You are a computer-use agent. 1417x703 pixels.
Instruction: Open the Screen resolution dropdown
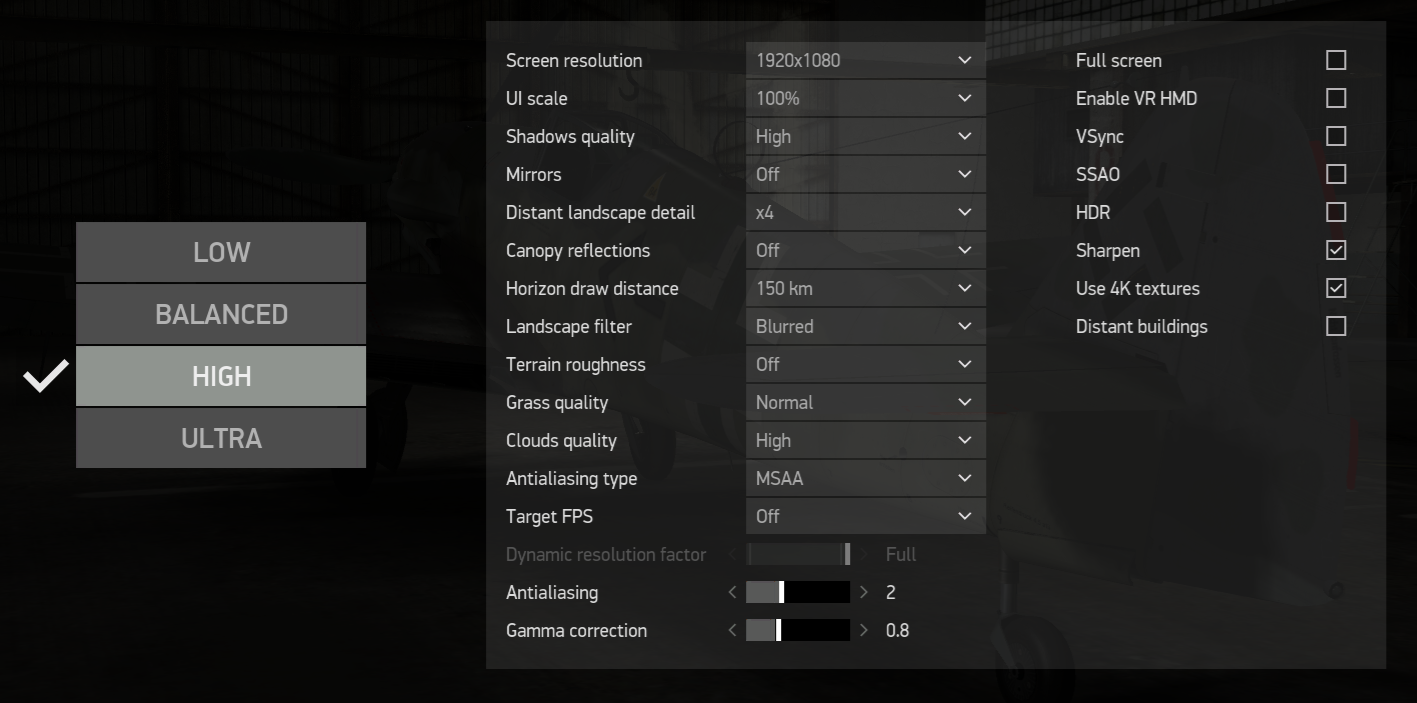click(865, 60)
